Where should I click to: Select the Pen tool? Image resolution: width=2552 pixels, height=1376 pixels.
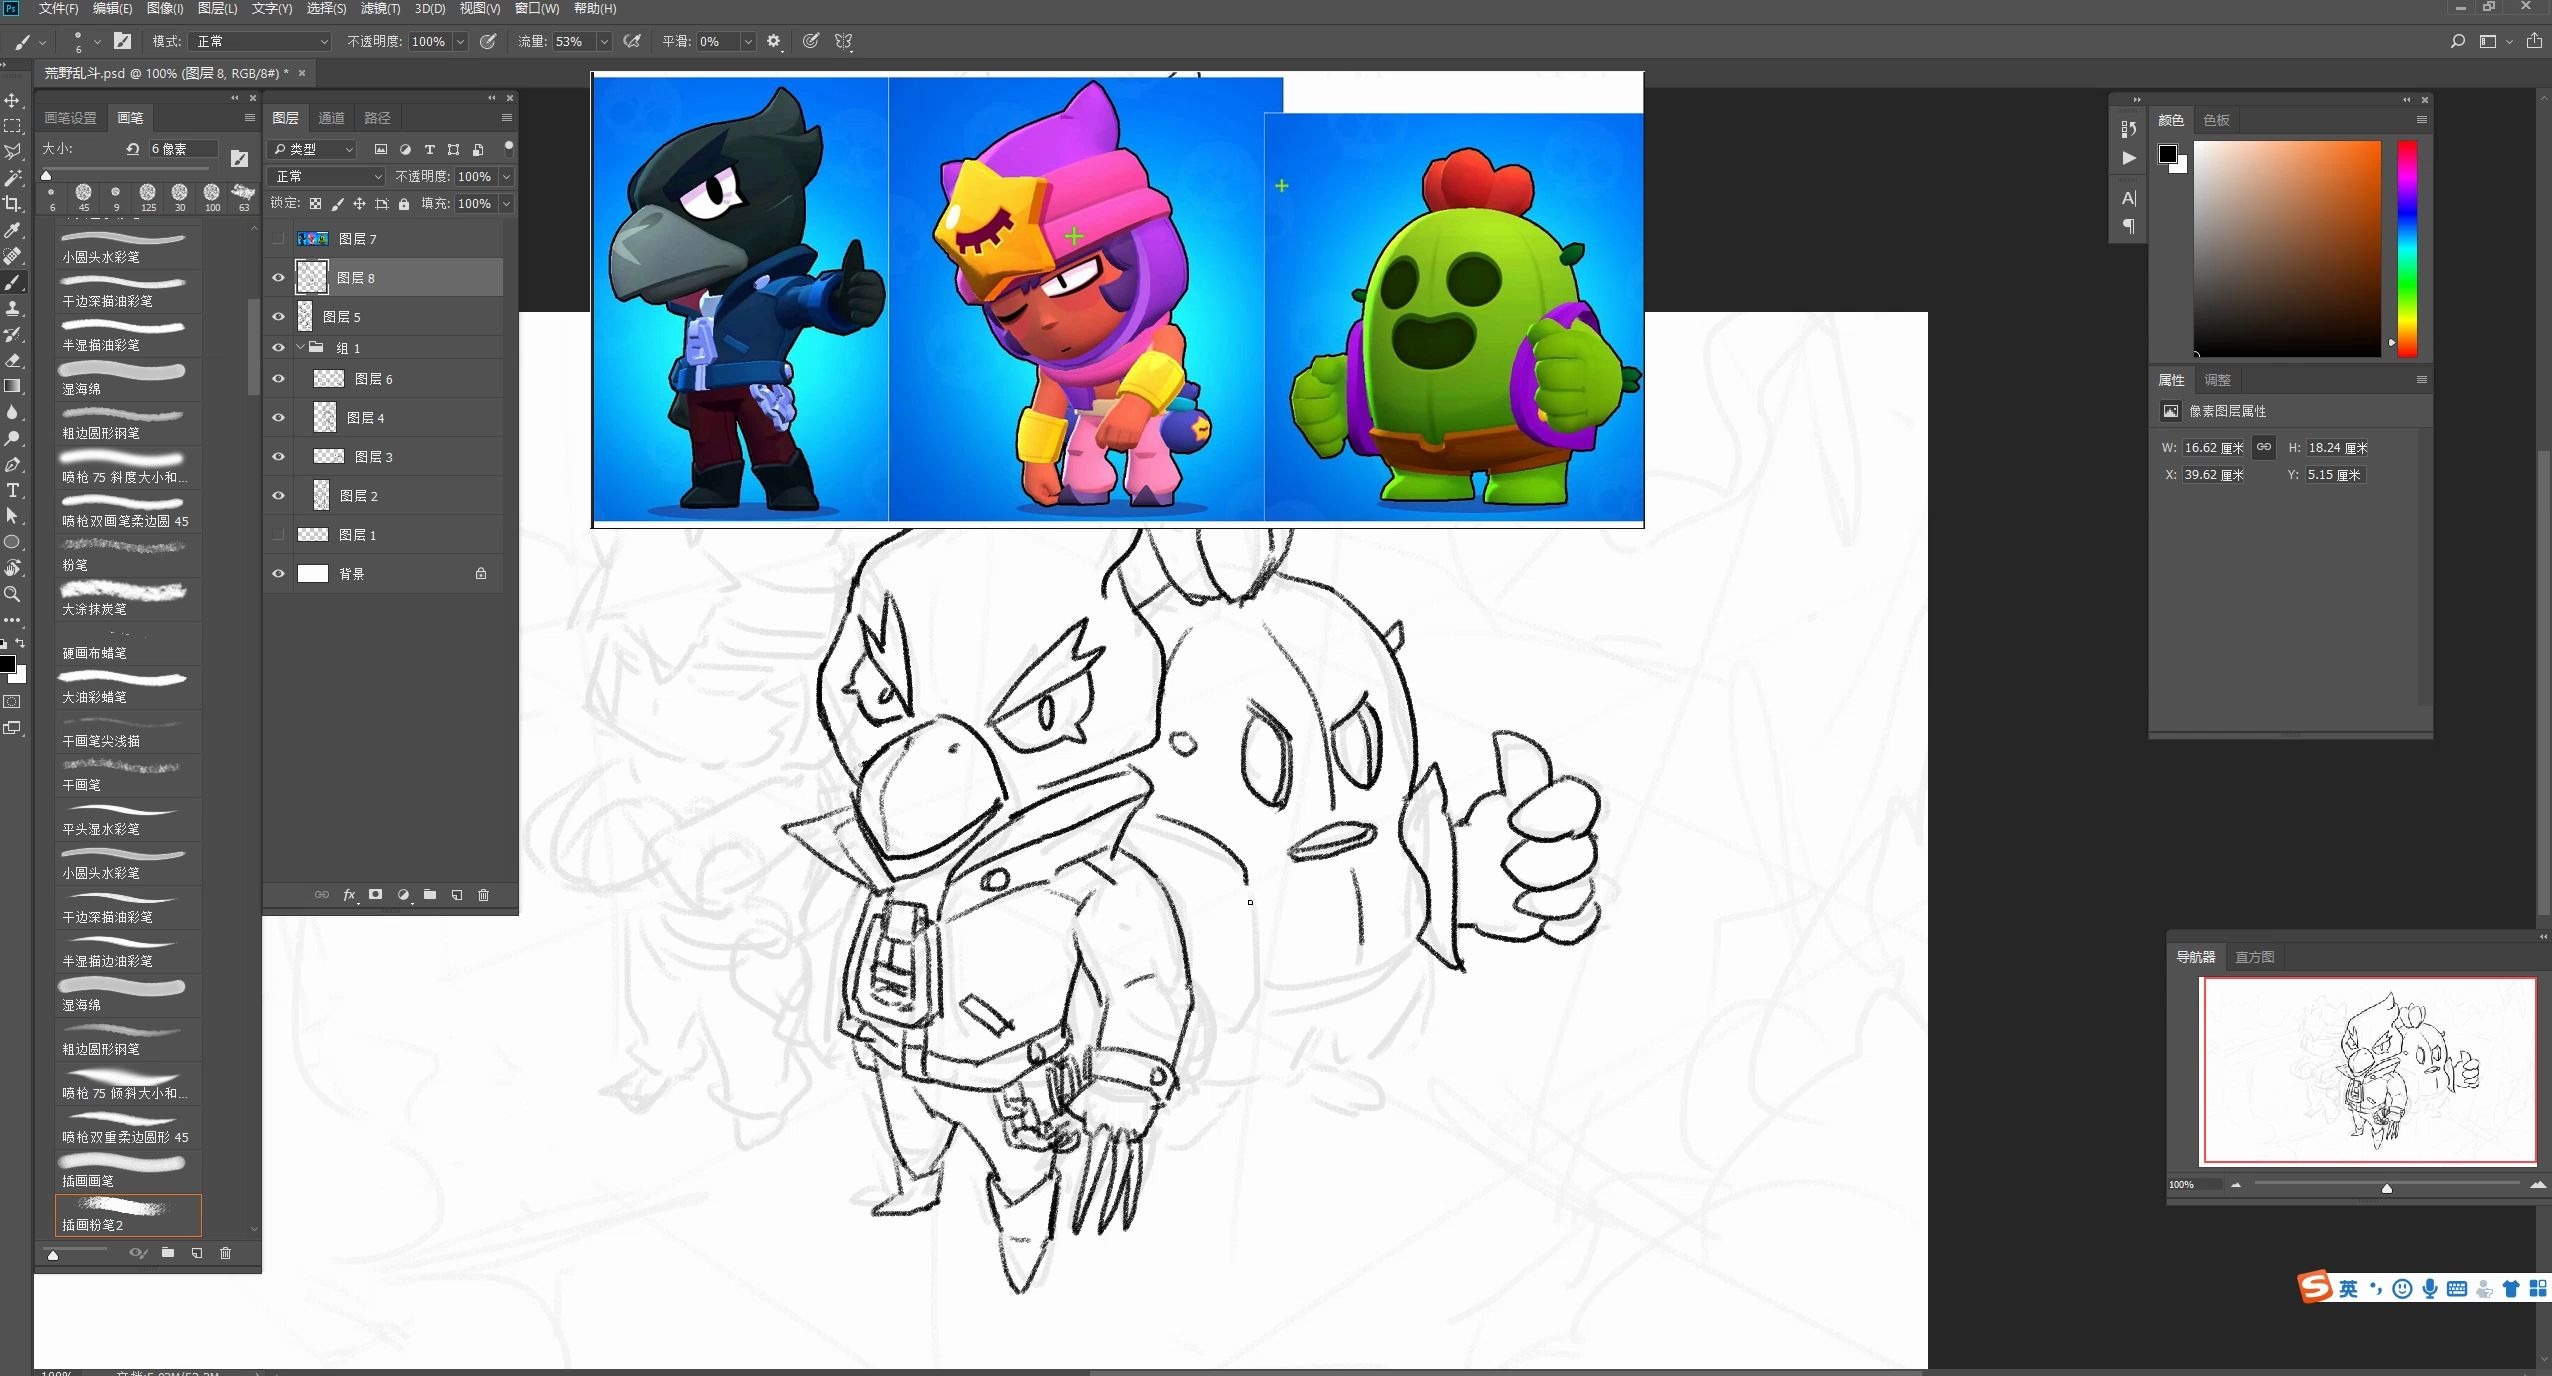(12, 464)
